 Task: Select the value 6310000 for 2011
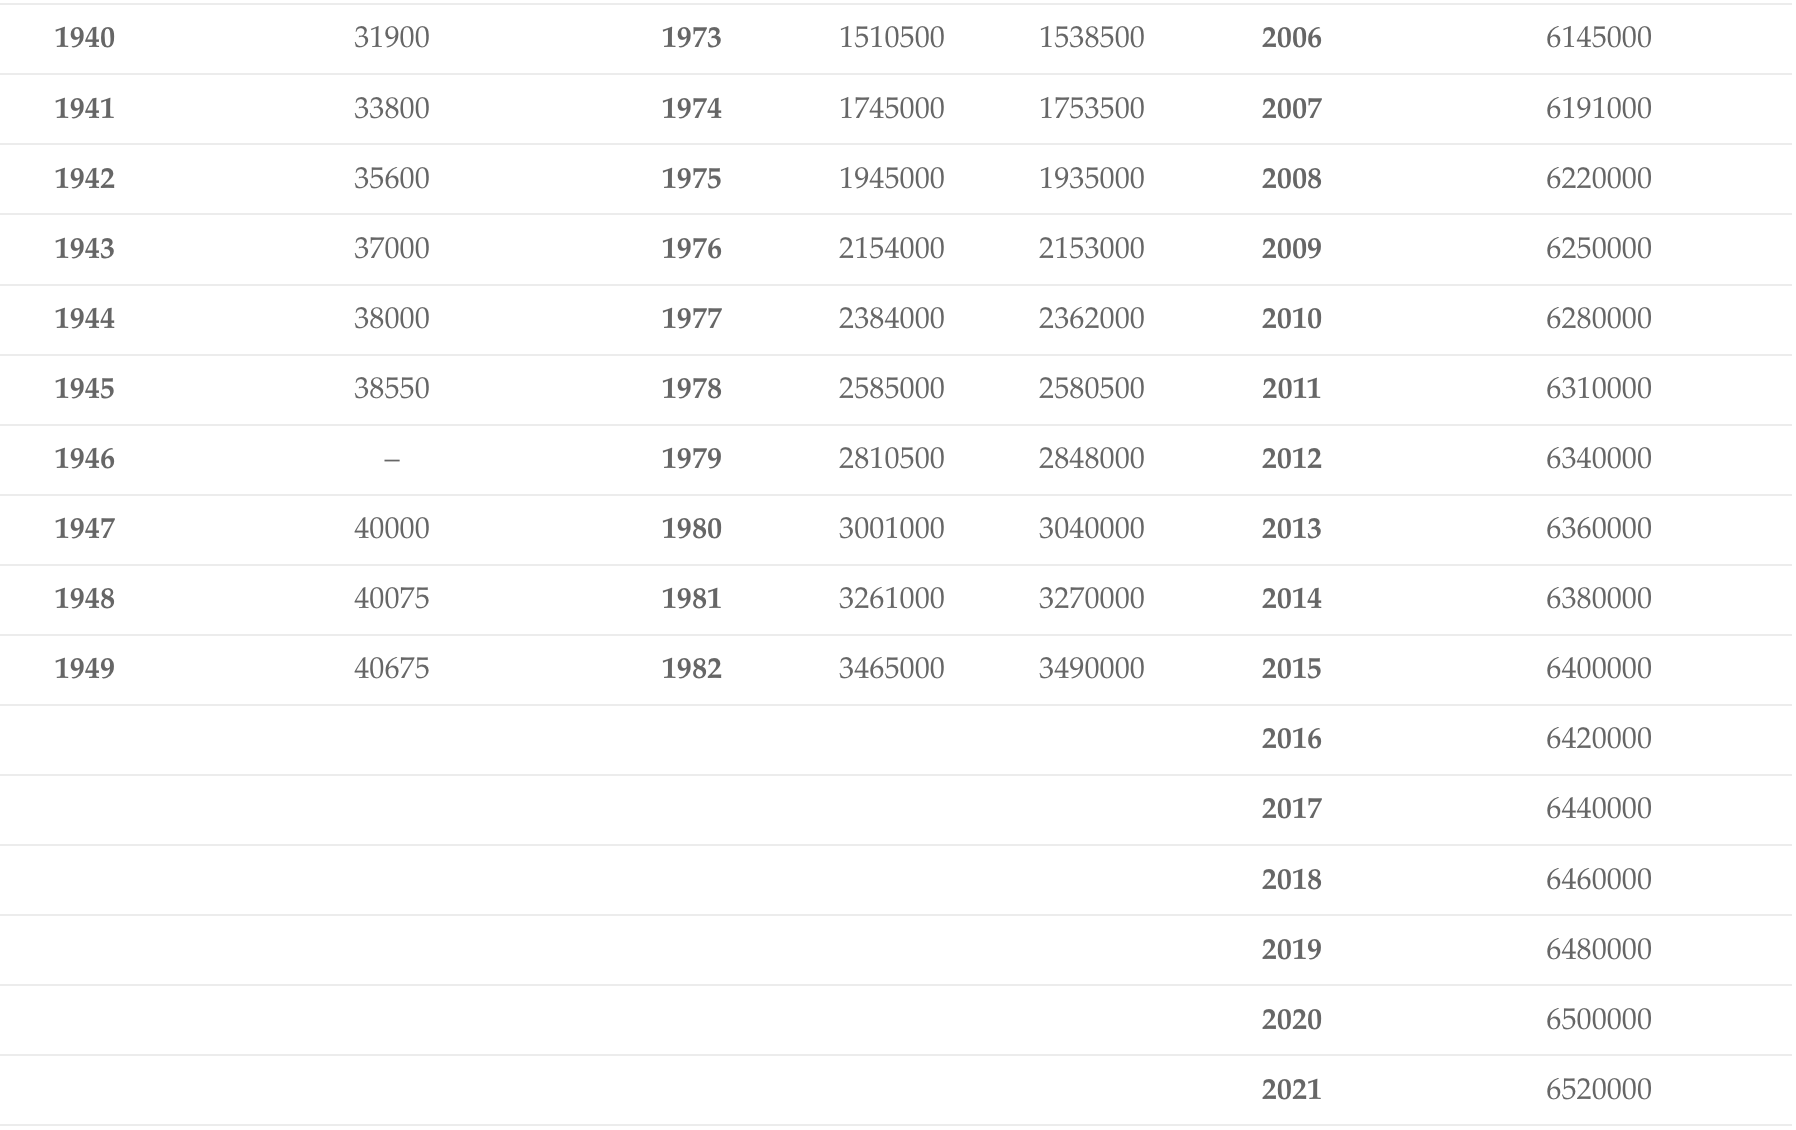point(1598,388)
